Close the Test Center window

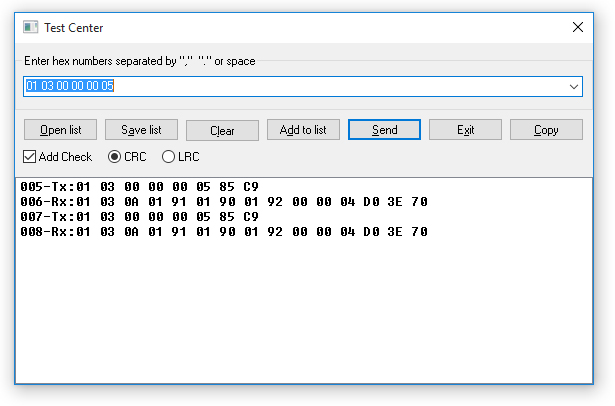578,27
